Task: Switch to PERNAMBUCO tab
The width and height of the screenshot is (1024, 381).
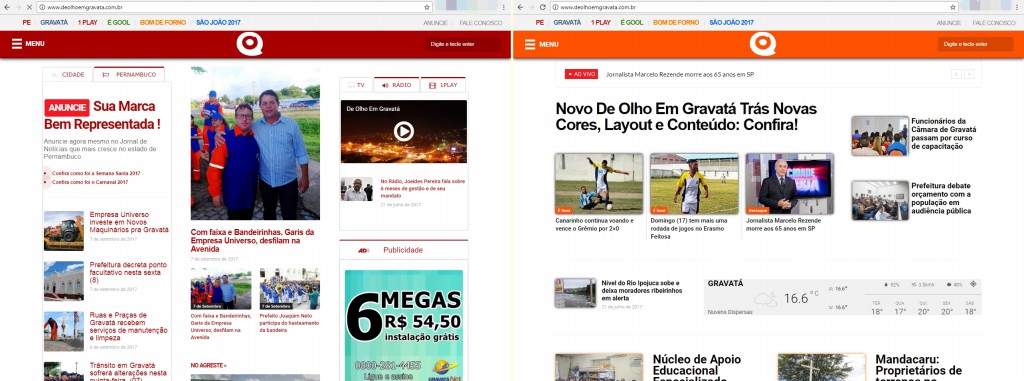Action: 129,75
